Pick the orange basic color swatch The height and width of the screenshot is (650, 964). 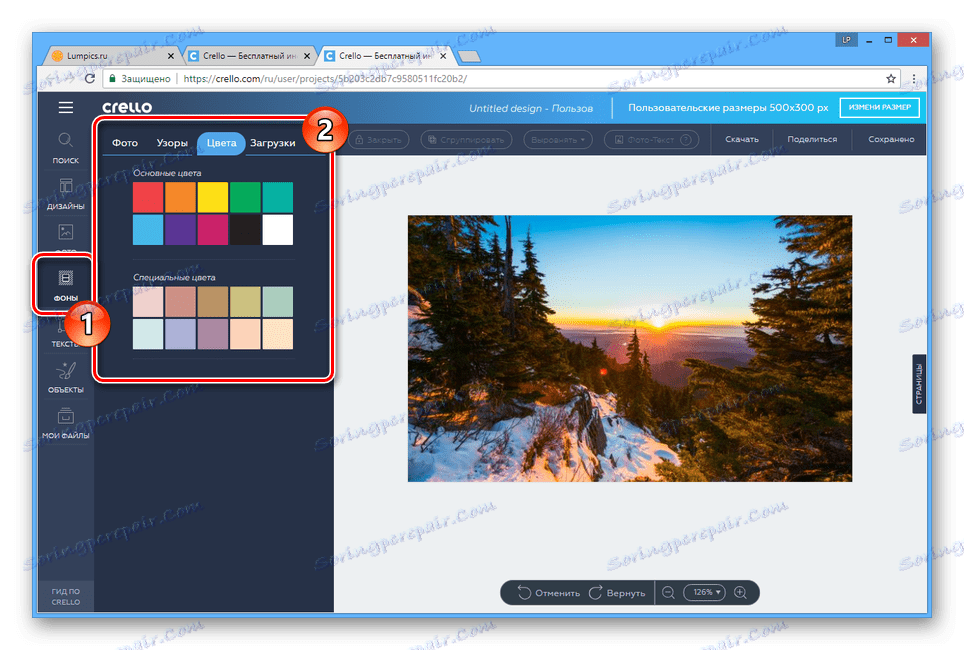180,197
